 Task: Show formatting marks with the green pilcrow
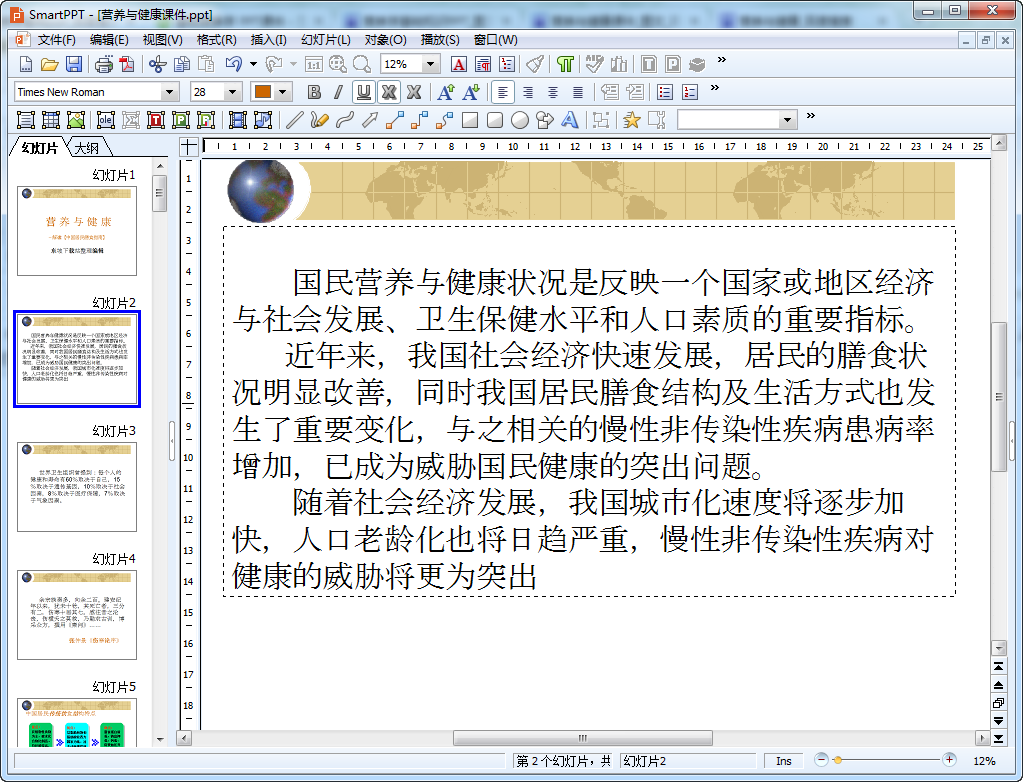pyautogui.click(x=566, y=64)
